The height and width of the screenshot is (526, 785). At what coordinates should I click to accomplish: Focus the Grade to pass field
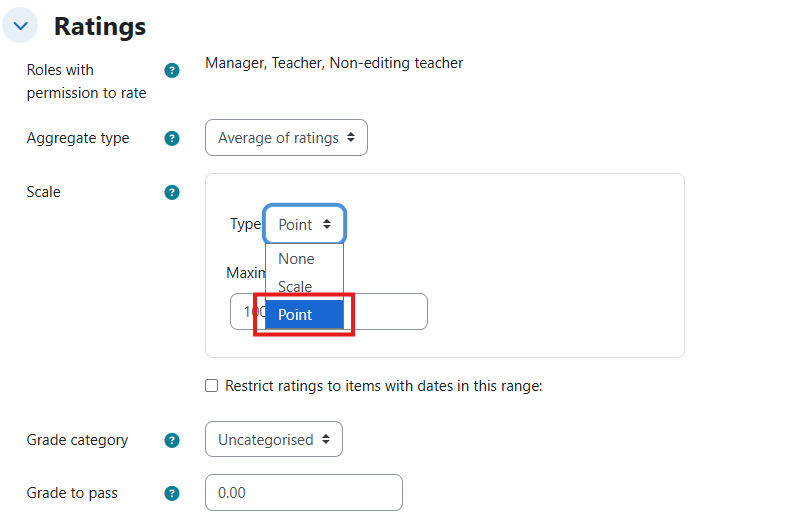click(303, 493)
